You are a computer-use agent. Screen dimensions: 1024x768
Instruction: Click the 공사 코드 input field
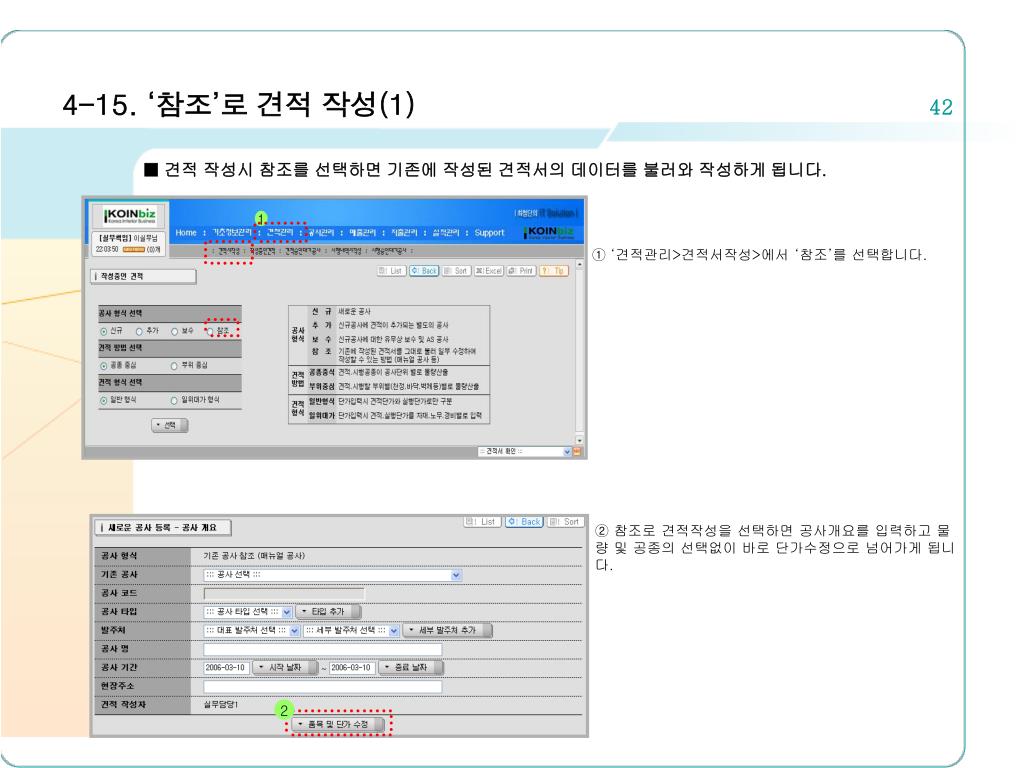click(283, 594)
